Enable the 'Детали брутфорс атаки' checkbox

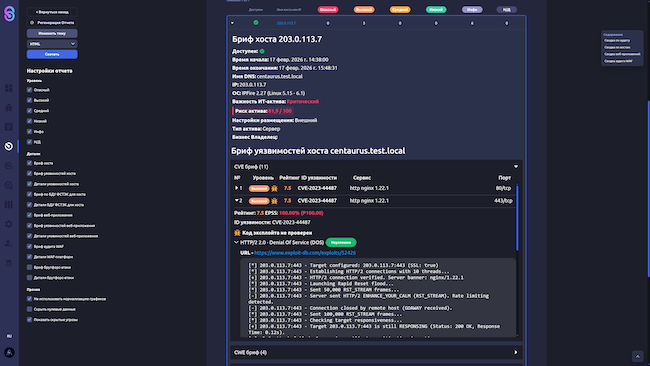tap(29, 278)
